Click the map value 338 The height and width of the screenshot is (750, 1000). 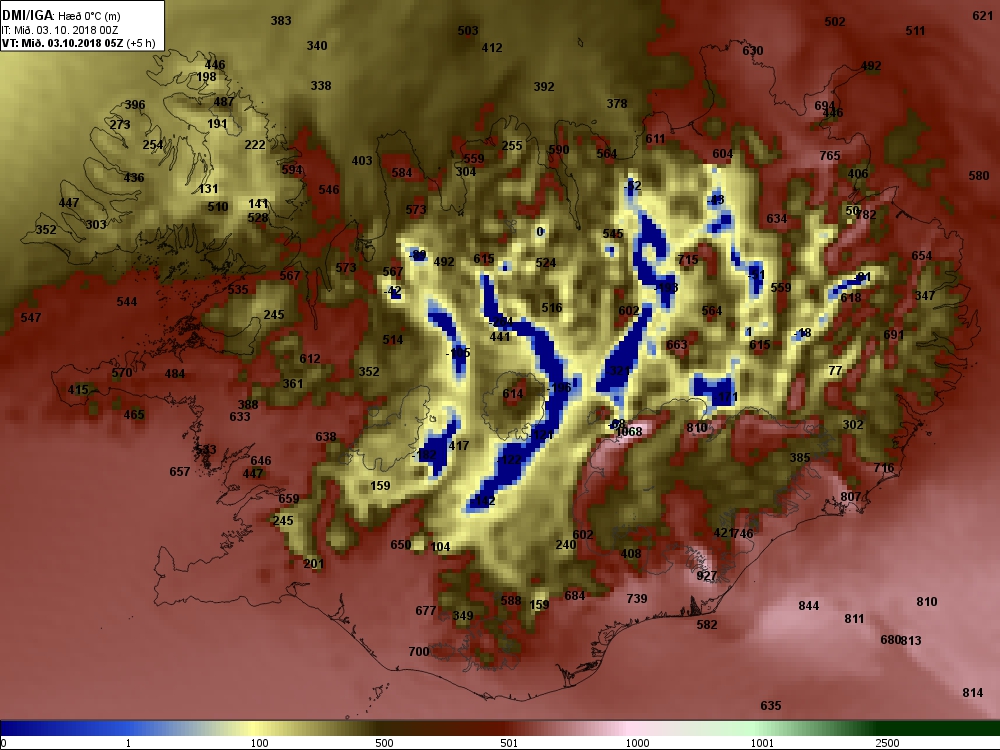tap(321, 85)
